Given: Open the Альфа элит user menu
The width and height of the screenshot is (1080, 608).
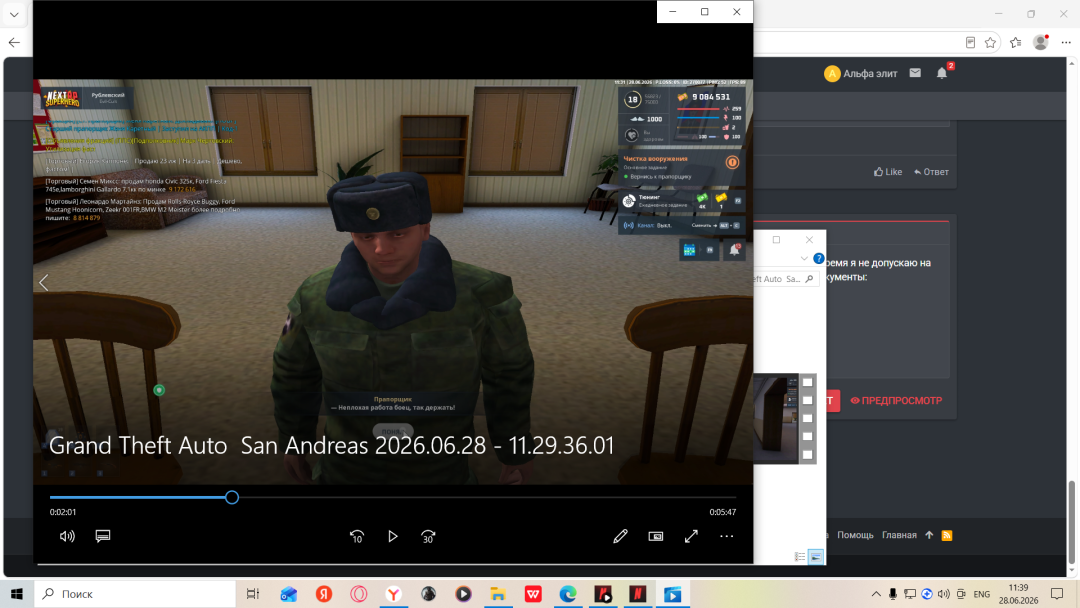Looking at the screenshot, I should click(861, 74).
